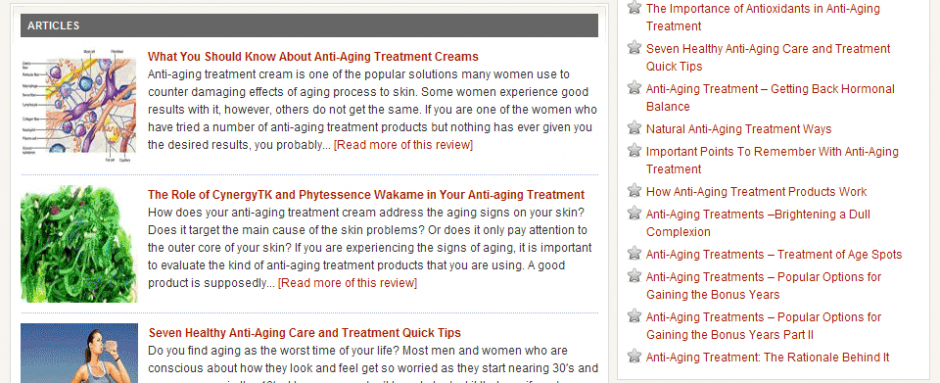Click star icon beside Importance of Antioxidants link
The height and width of the screenshot is (383, 940).
(634, 7)
